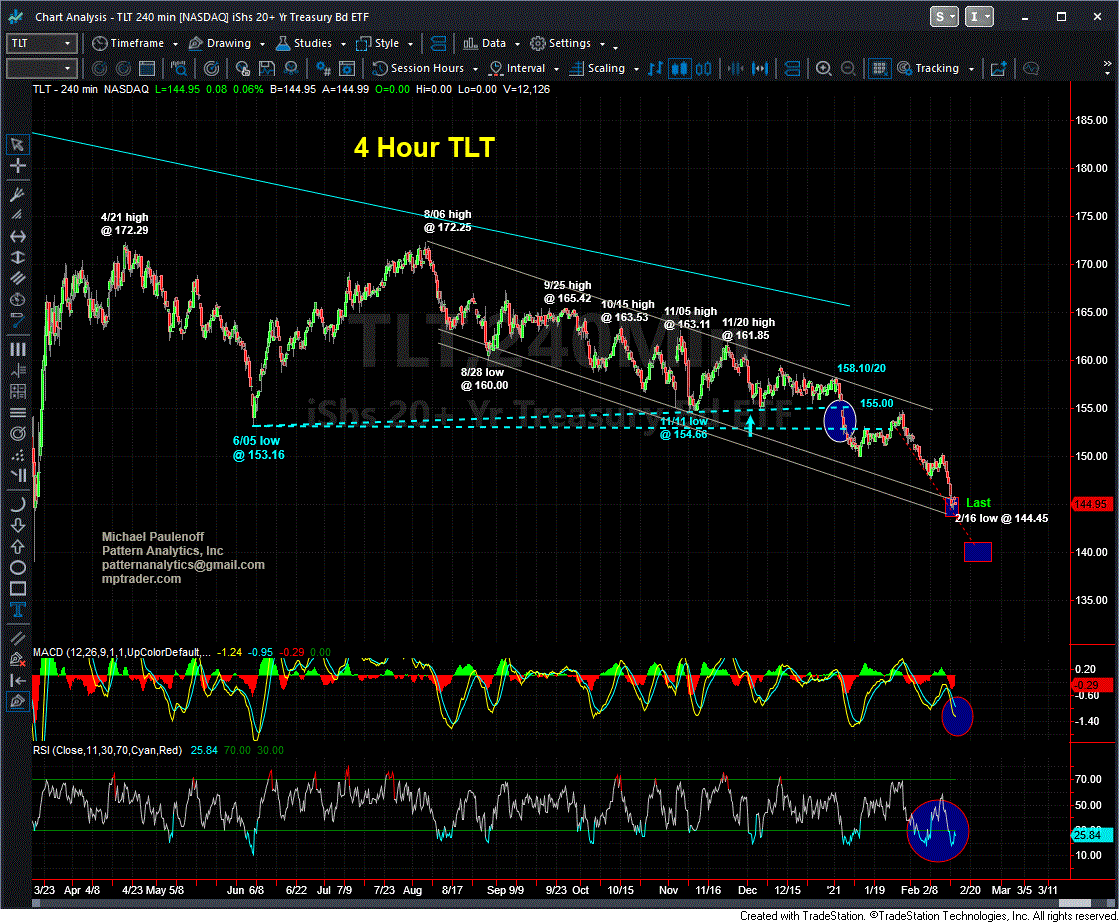The image size is (1119, 922).
Task: Click the -0.29 MACD value marker on axis
Action: coord(1090,685)
